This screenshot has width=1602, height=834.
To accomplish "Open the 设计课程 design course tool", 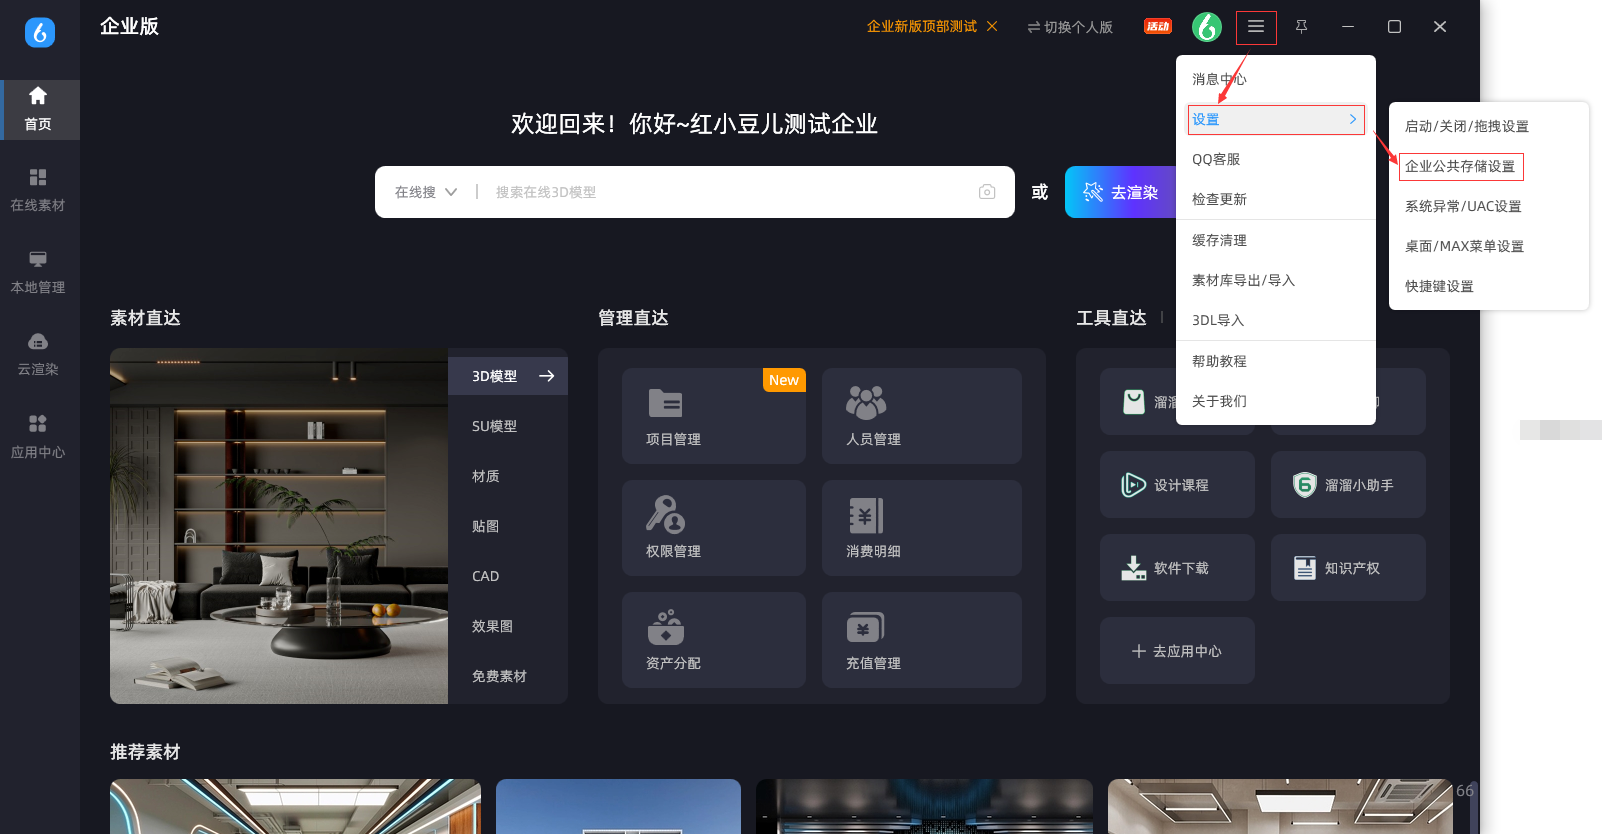I will click(1177, 485).
